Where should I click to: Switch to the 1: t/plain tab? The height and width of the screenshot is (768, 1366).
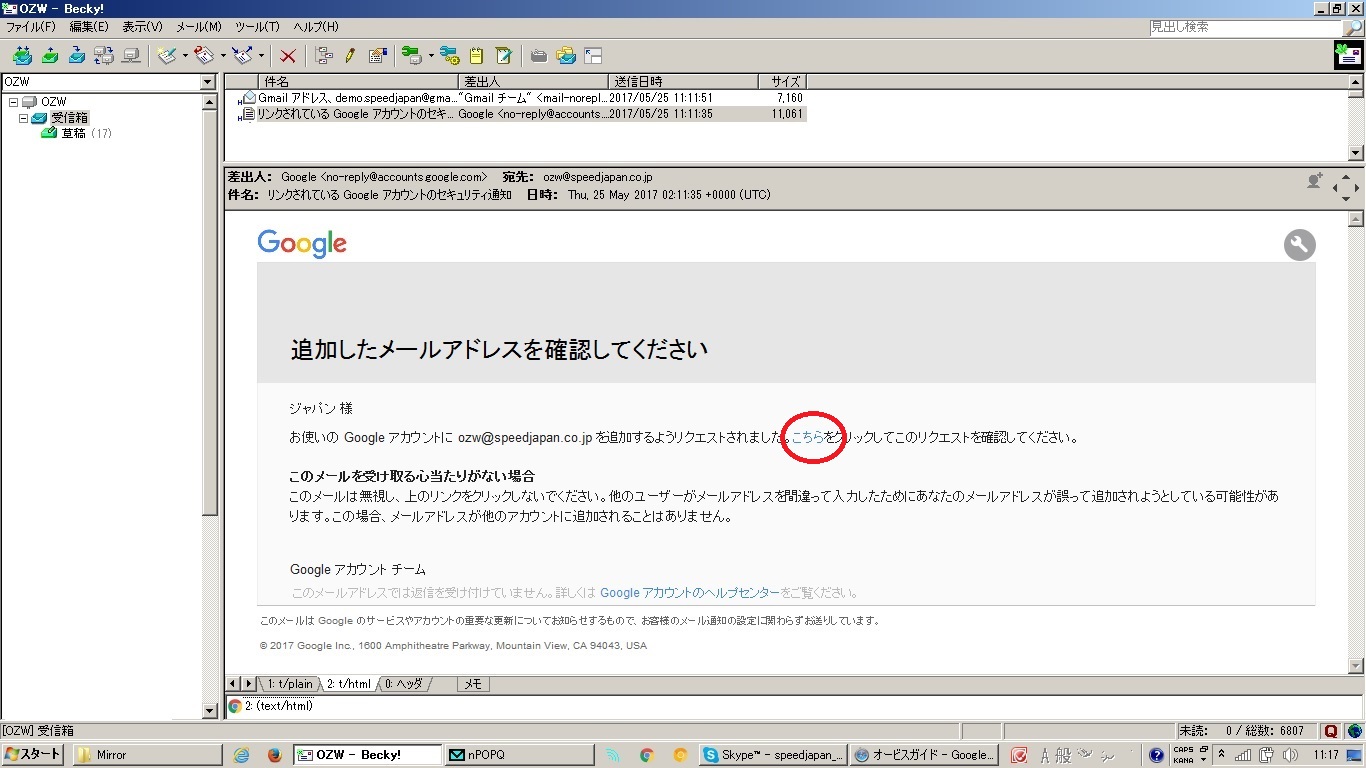click(289, 684)
